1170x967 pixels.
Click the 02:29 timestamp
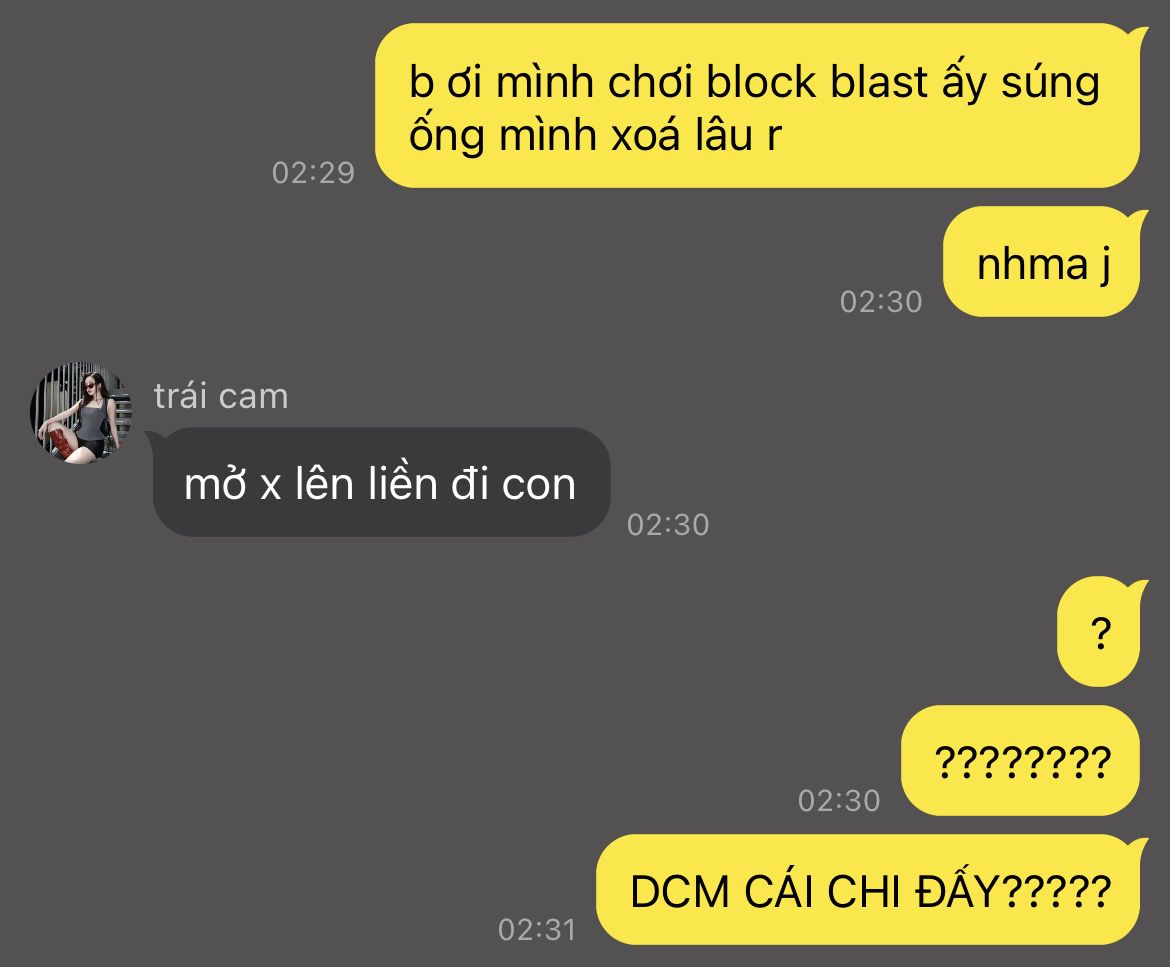pyautogui.click(x=313, y=172)
